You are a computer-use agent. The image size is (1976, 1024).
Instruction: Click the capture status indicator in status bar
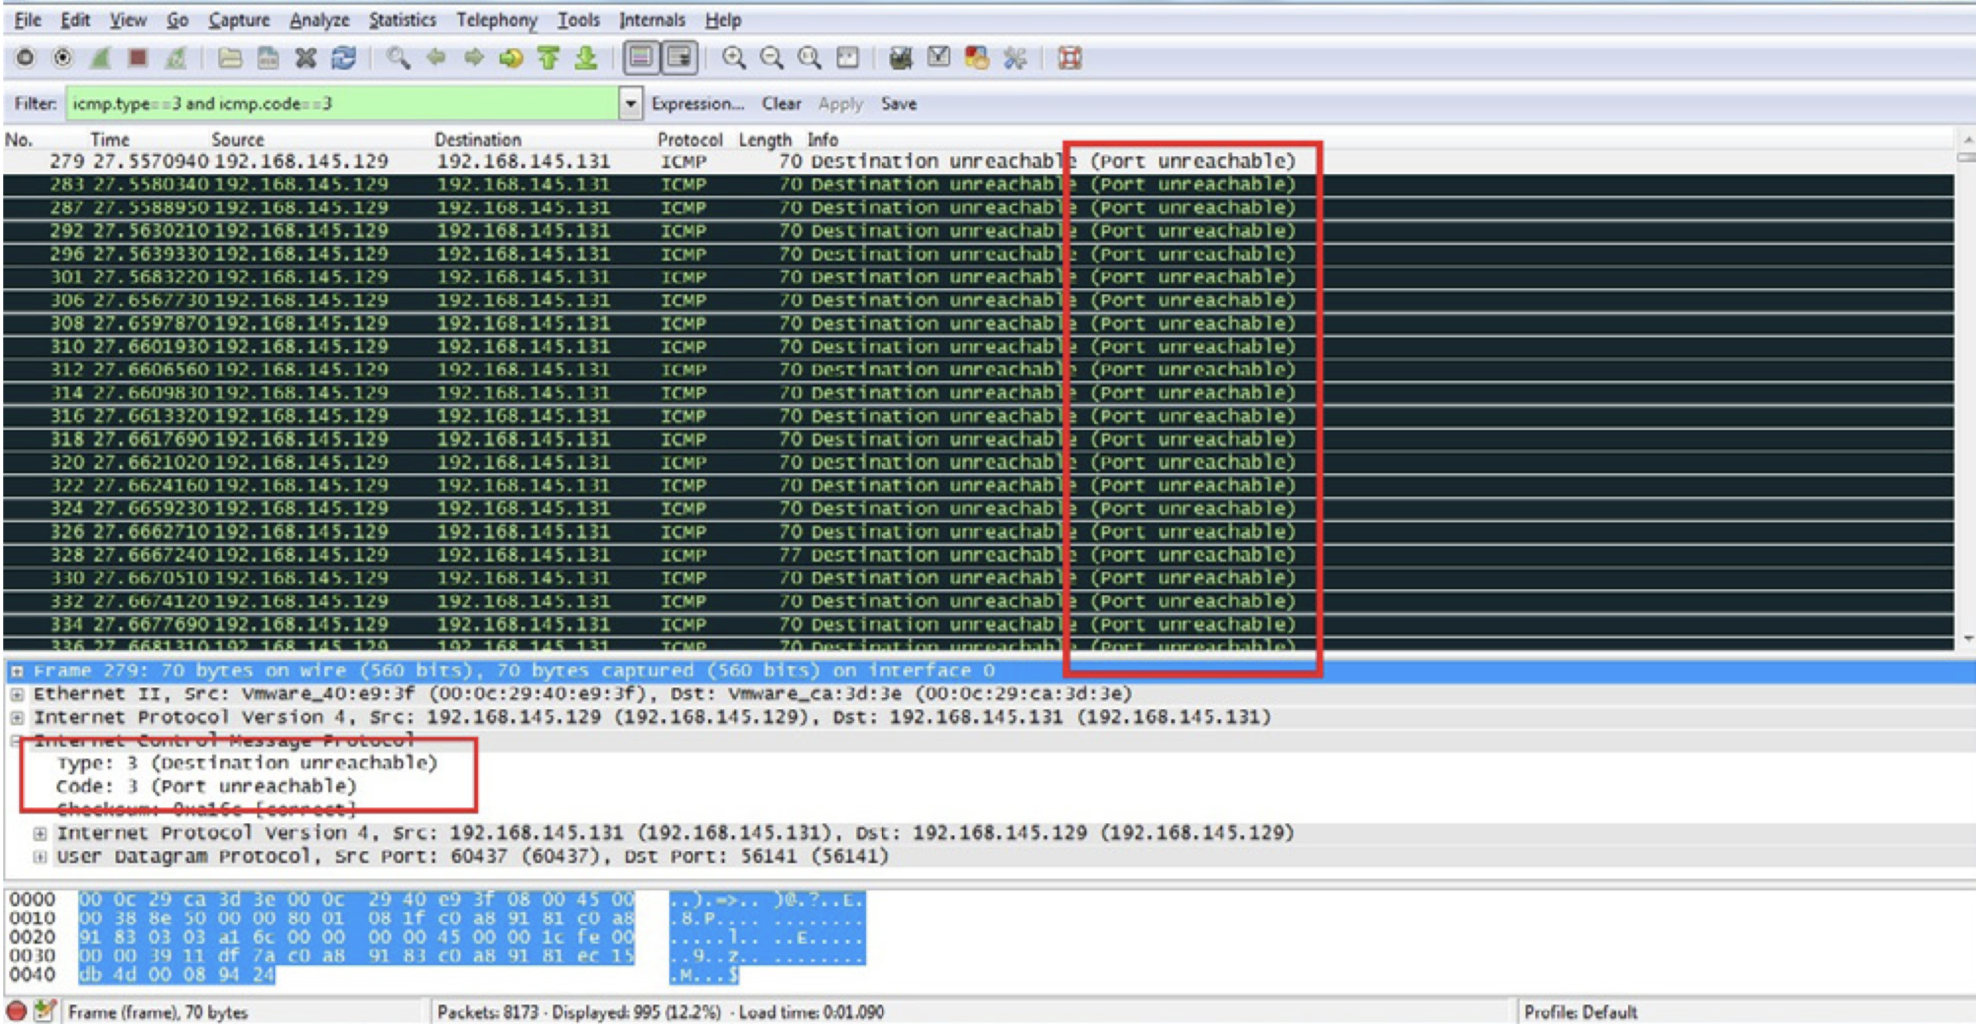17,1011
